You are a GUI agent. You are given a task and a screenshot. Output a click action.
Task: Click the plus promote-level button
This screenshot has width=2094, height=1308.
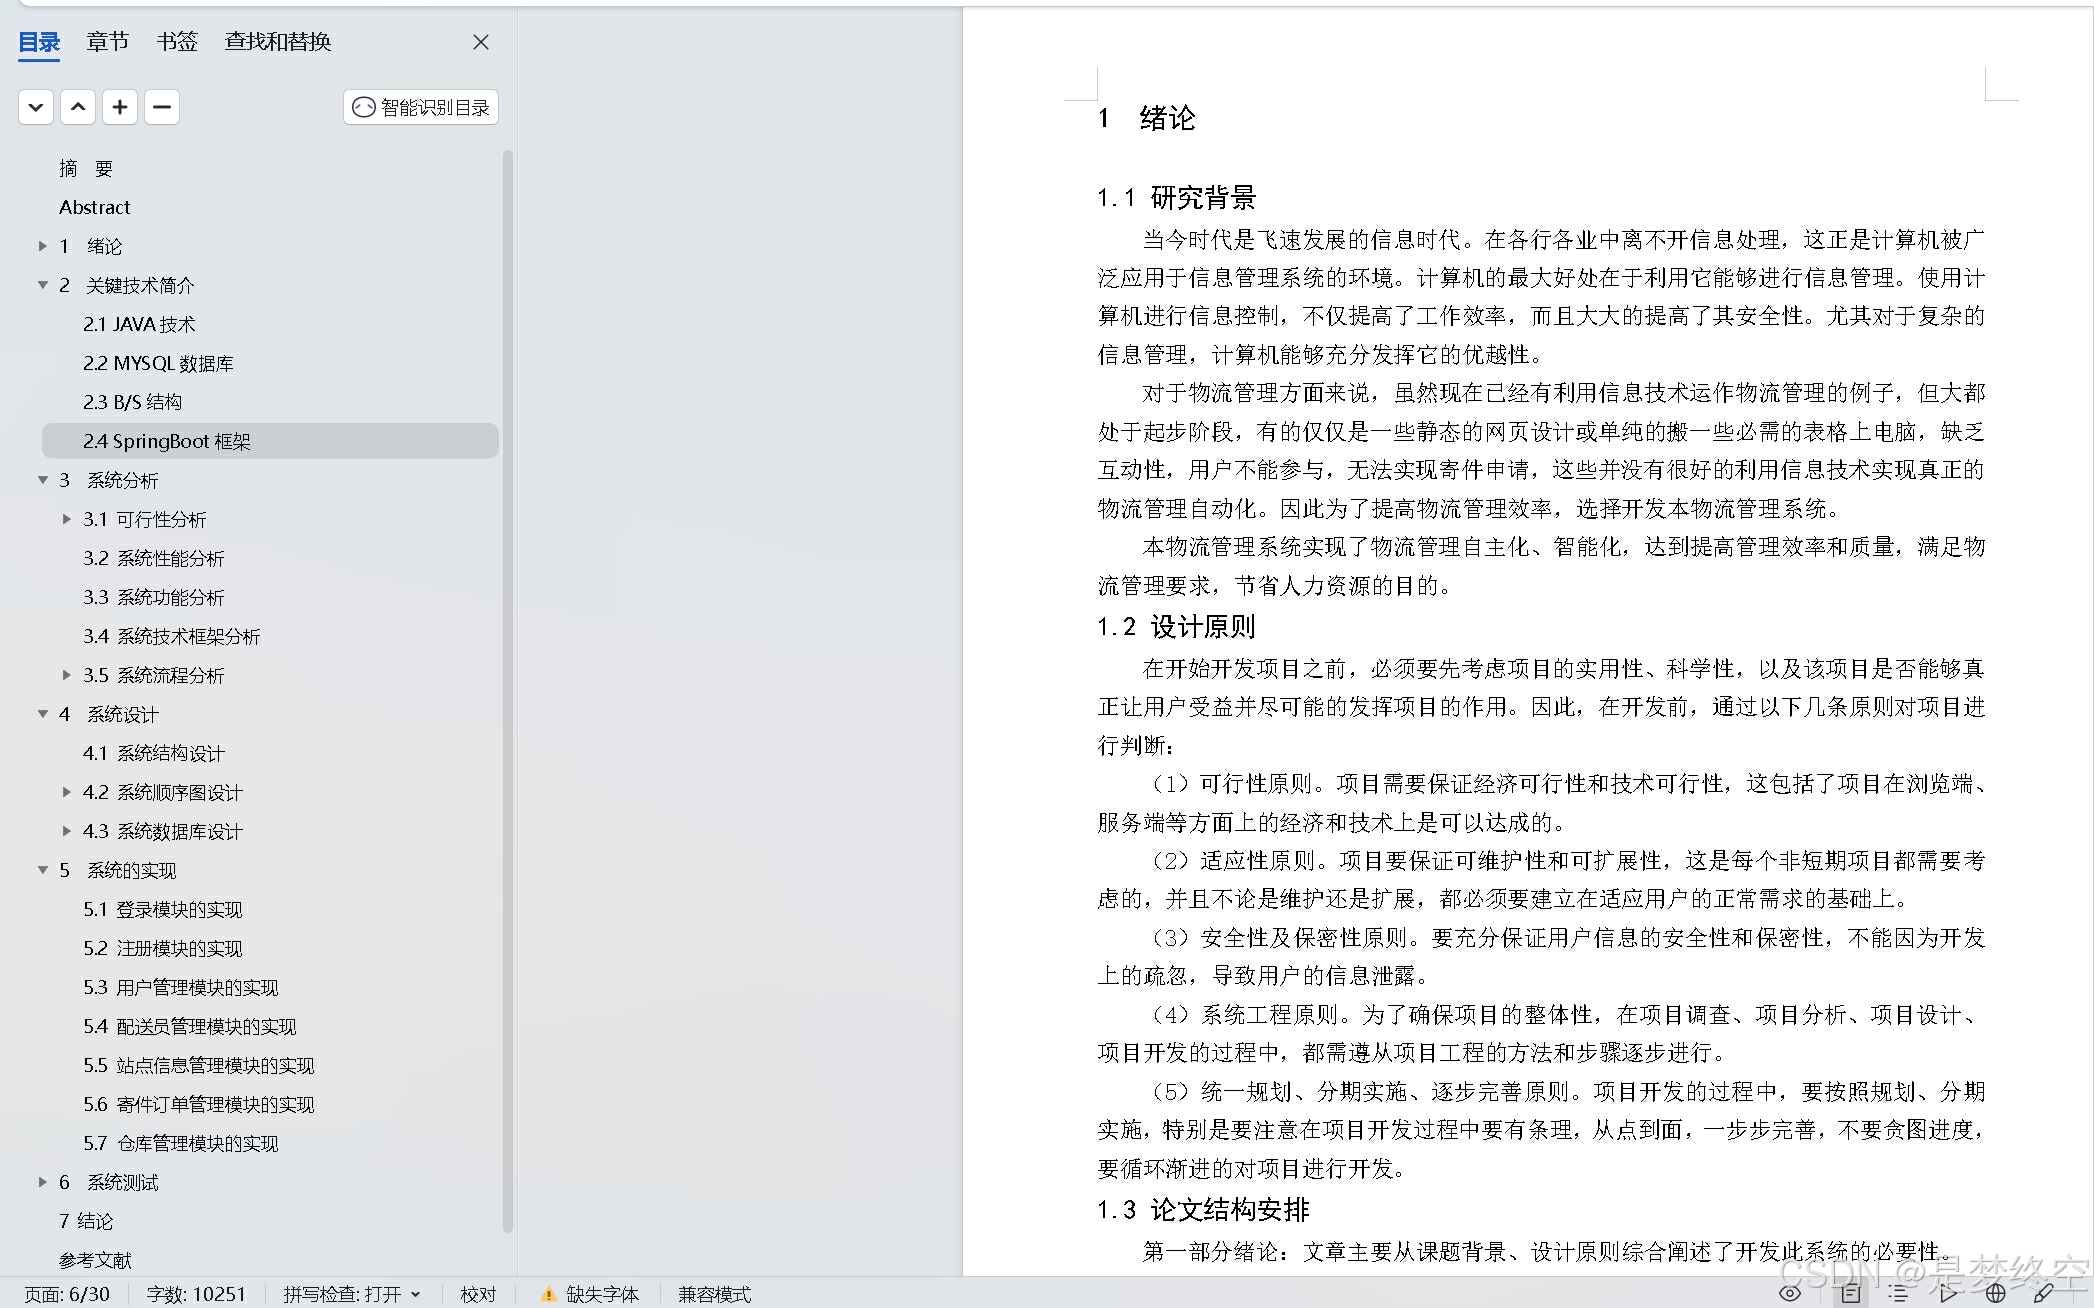[x=120, y=107]
